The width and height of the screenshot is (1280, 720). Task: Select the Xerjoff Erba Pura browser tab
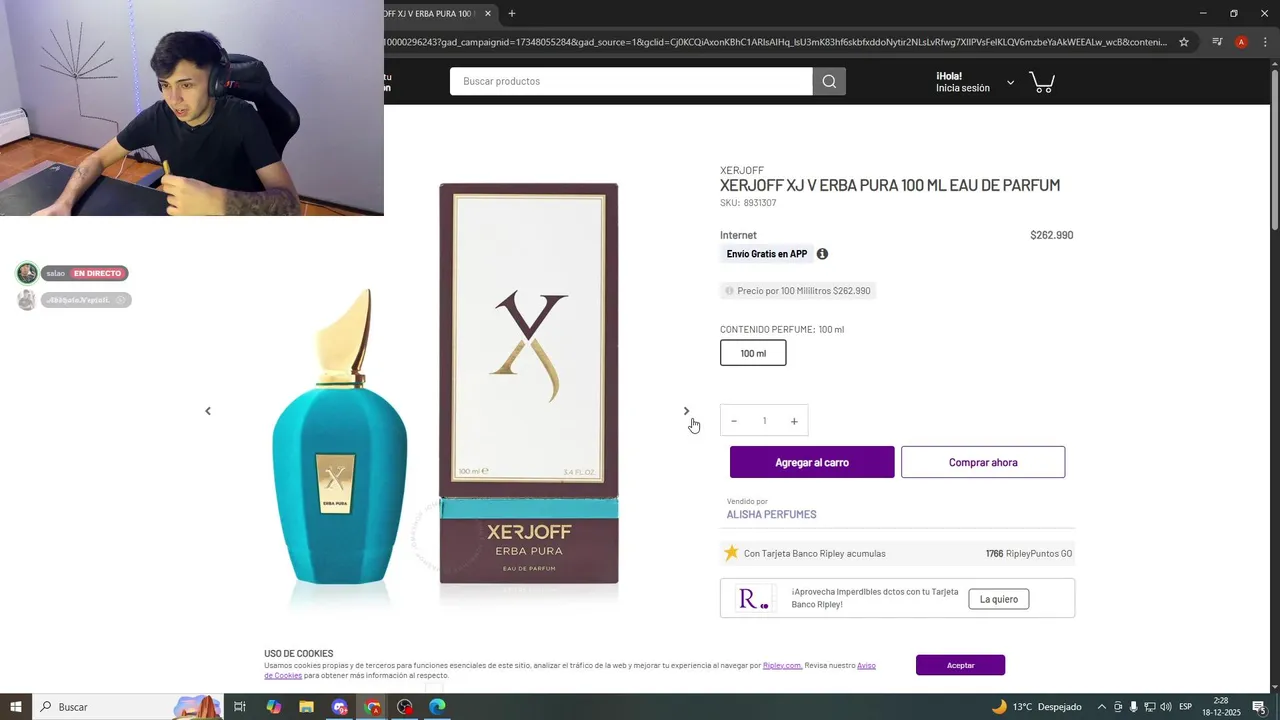coord(437,13)
